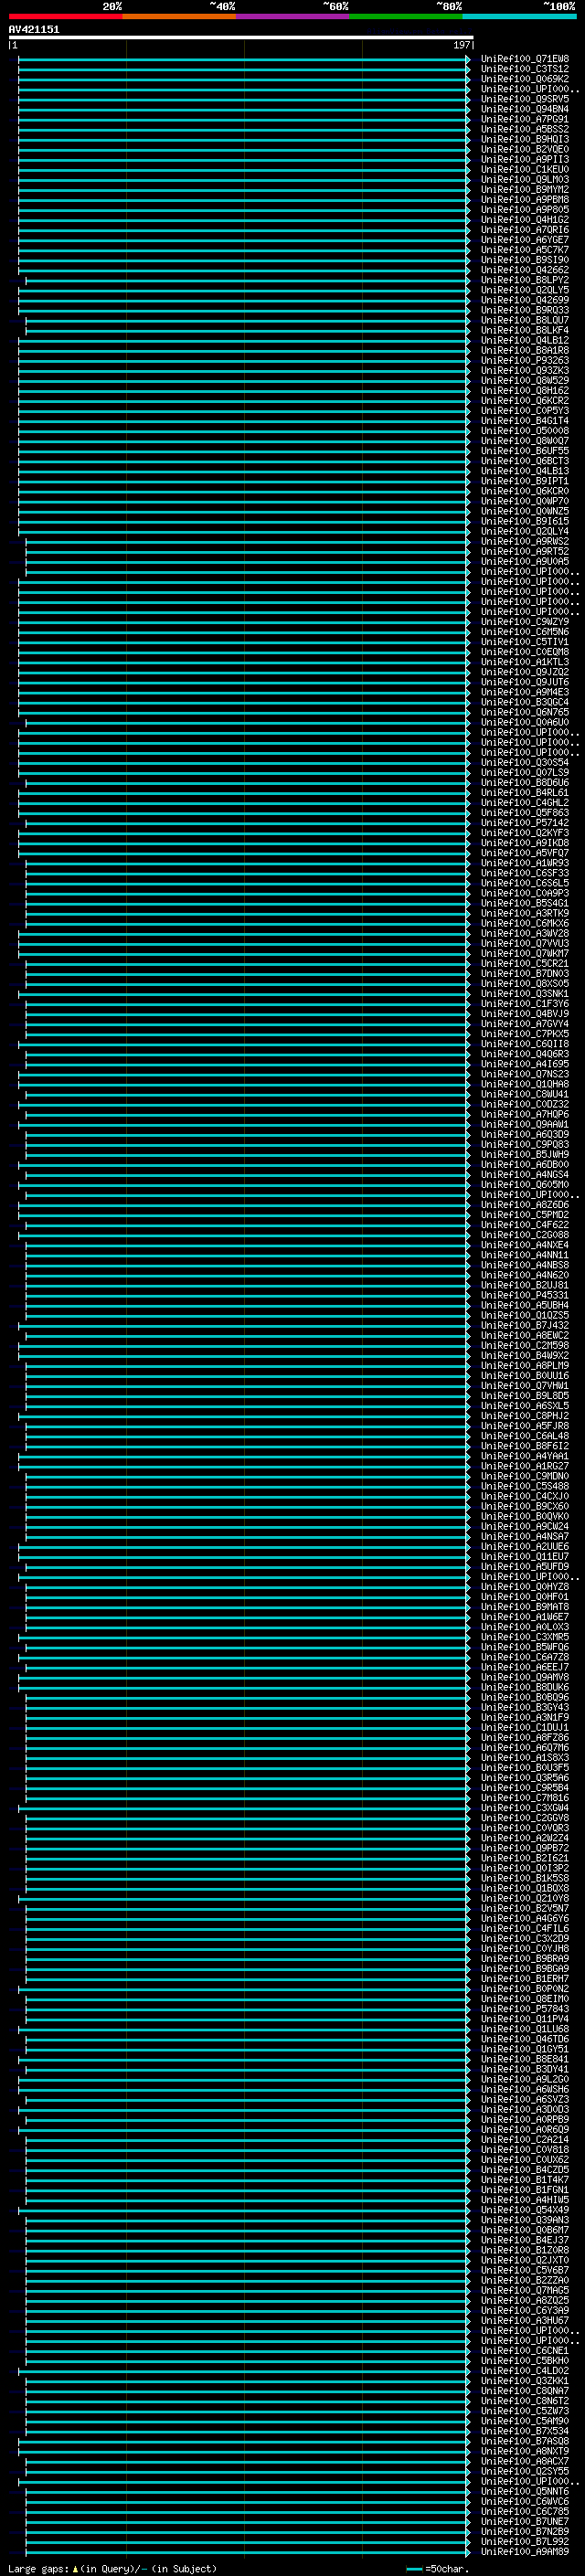Open hit UniRef100_P93263

coord(525,360)
